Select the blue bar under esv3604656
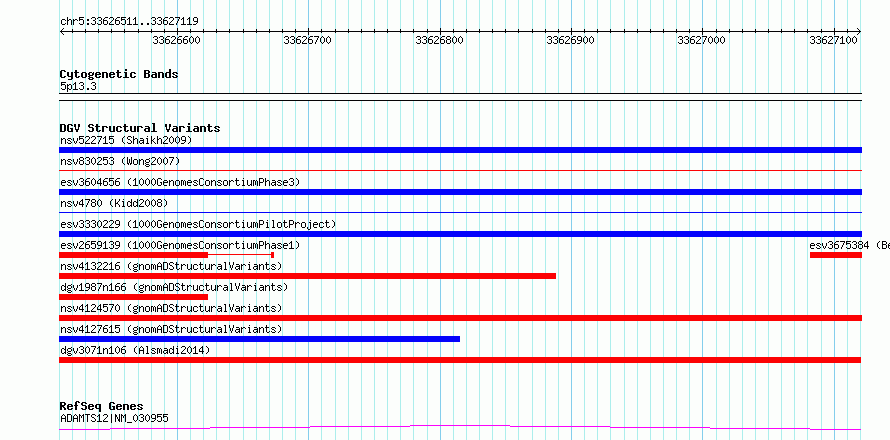890x440 pixels. click(460, 192)
